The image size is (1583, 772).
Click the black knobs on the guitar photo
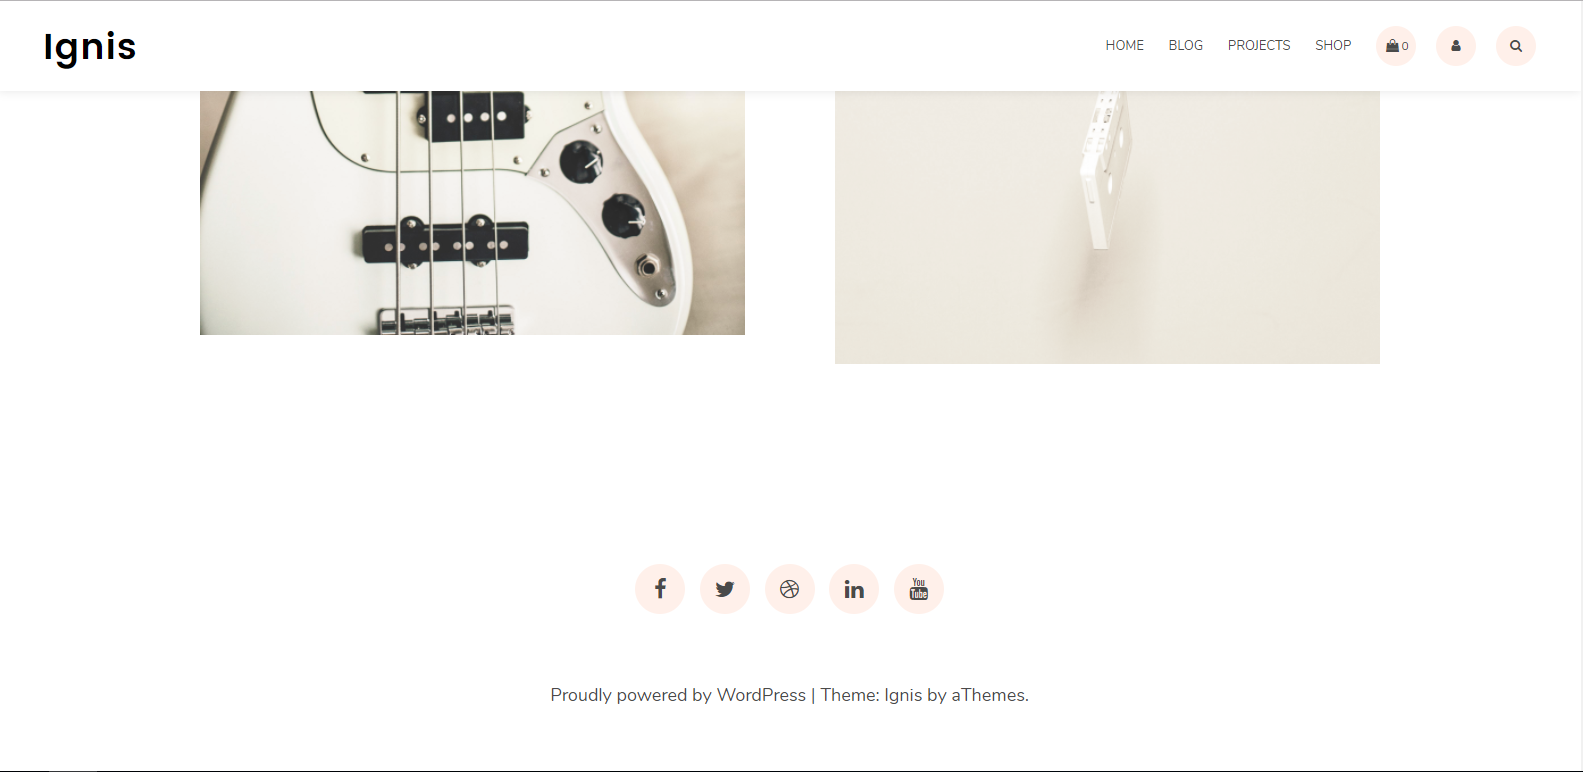[603, 189]
